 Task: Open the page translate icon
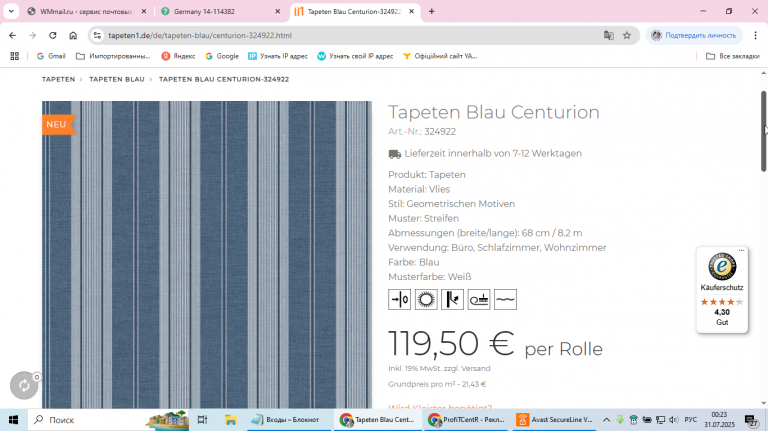(x=608, y=35)
